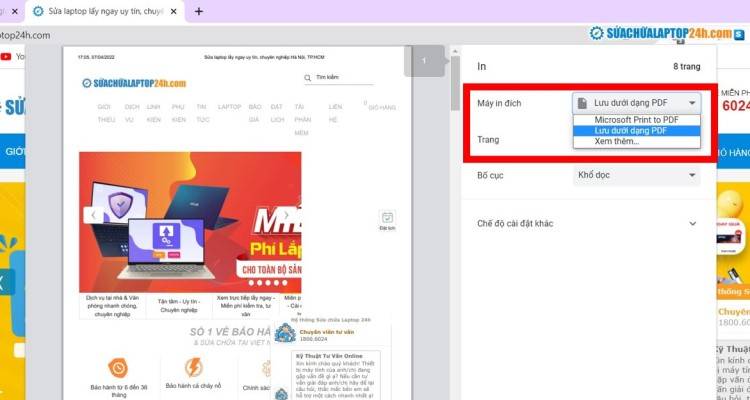
Task: Open a new browser tab with plus
Action: 199,11
